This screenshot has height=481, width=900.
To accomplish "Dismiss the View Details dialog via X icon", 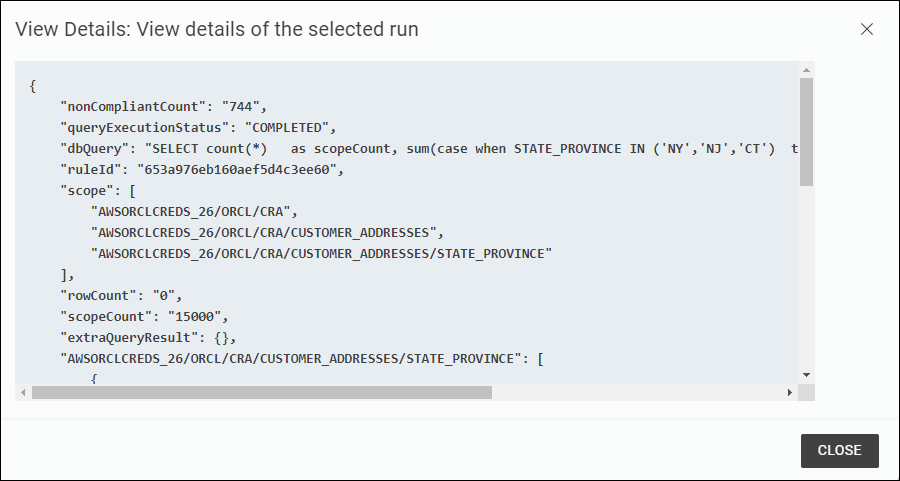I will coord(867,29).
